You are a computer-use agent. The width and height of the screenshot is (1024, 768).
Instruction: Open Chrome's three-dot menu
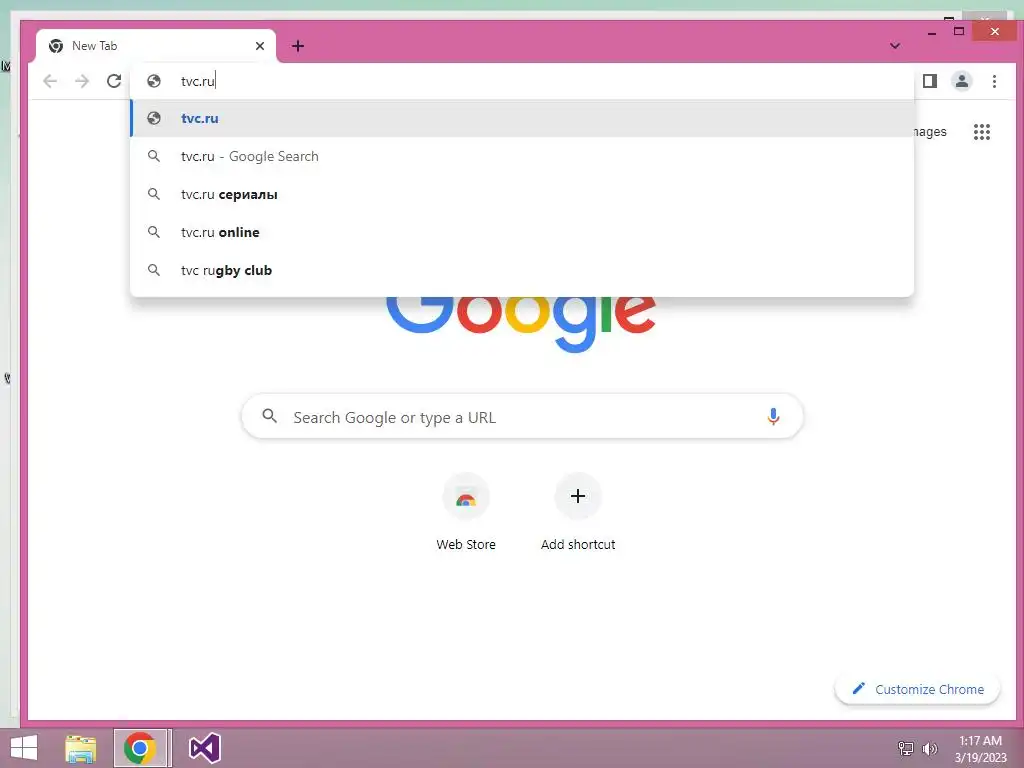click(x=994, y=81)
